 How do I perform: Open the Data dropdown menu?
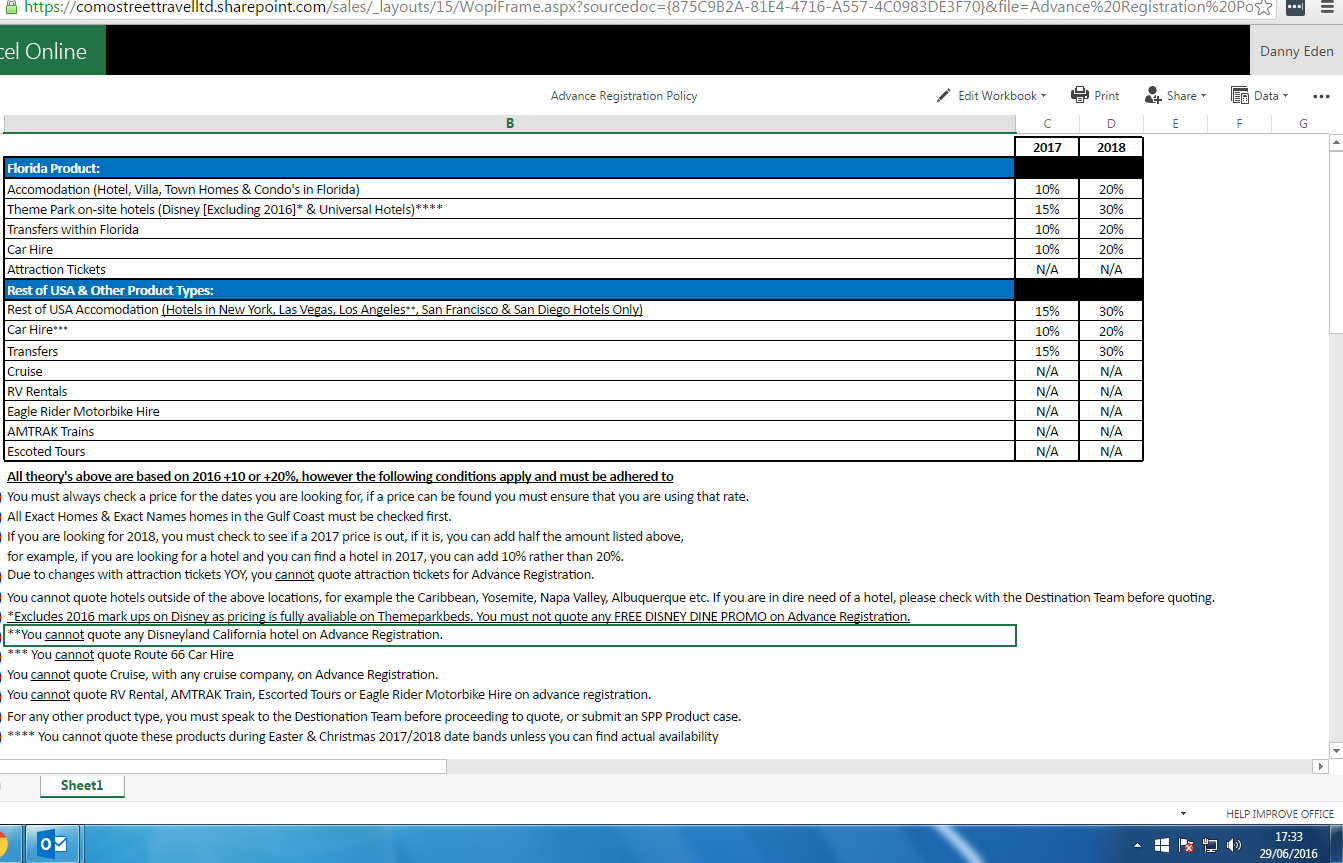click(1259, 96)
